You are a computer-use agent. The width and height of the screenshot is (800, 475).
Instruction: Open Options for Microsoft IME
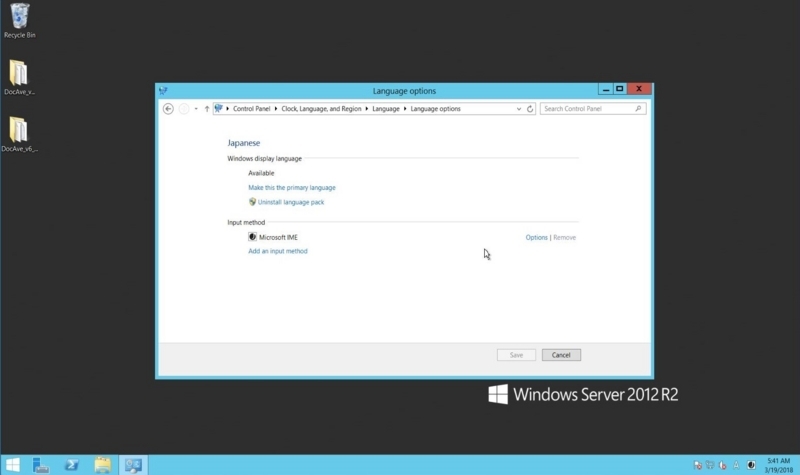click(536, 237)
